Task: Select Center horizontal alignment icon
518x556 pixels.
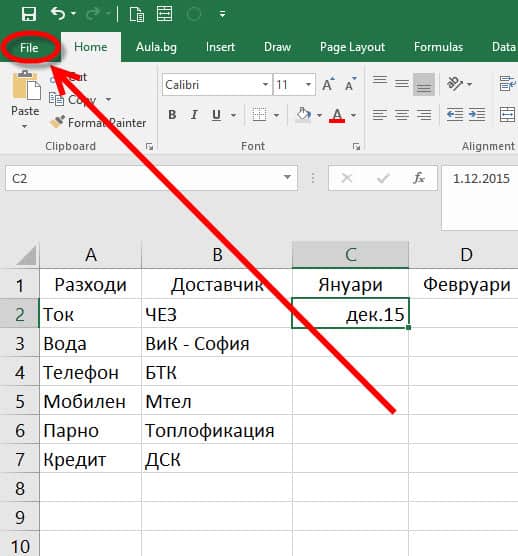Action: [x=402, y=115]
